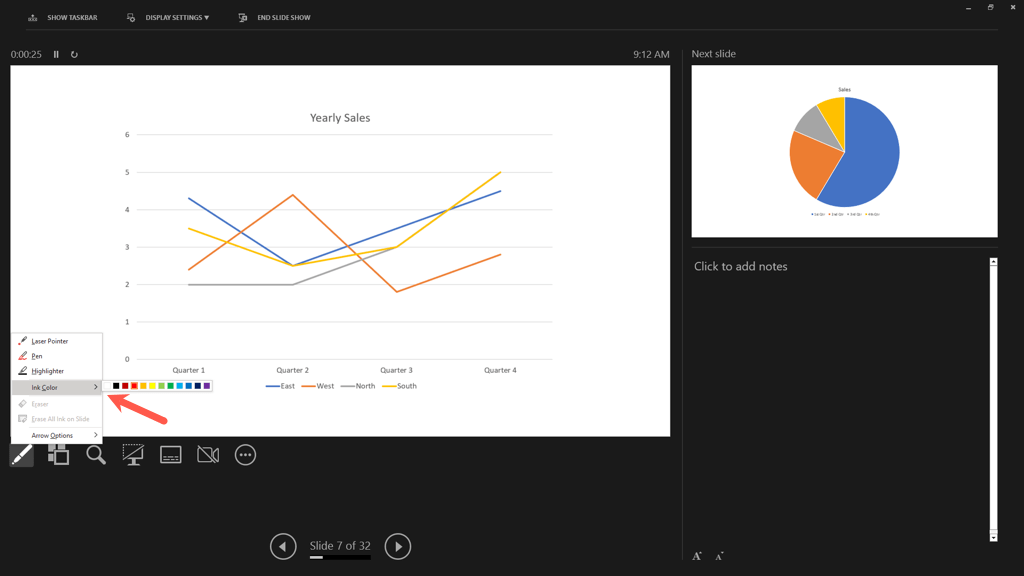Pick the black ink color swatch
This screenshot has height=576, width=1024.
coord(116,386)
